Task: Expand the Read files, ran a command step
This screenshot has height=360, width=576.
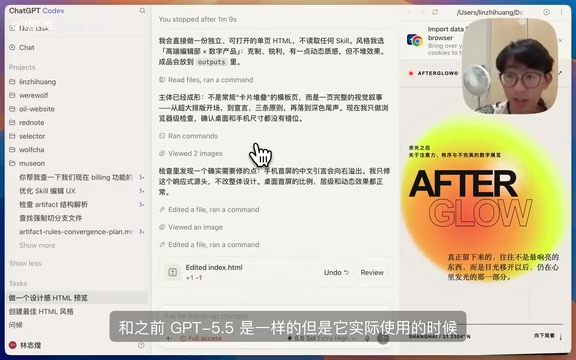Action: coord(206,80)
